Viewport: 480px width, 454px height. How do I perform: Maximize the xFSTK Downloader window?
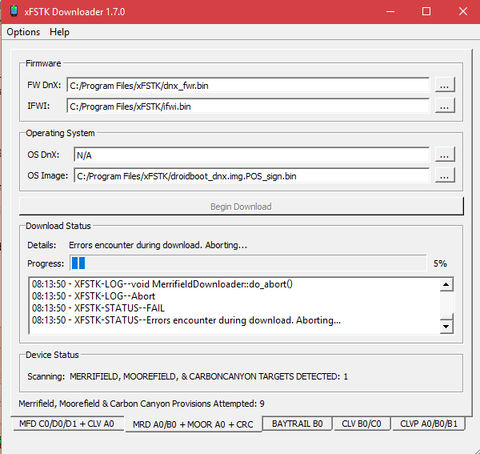(426, 11)
